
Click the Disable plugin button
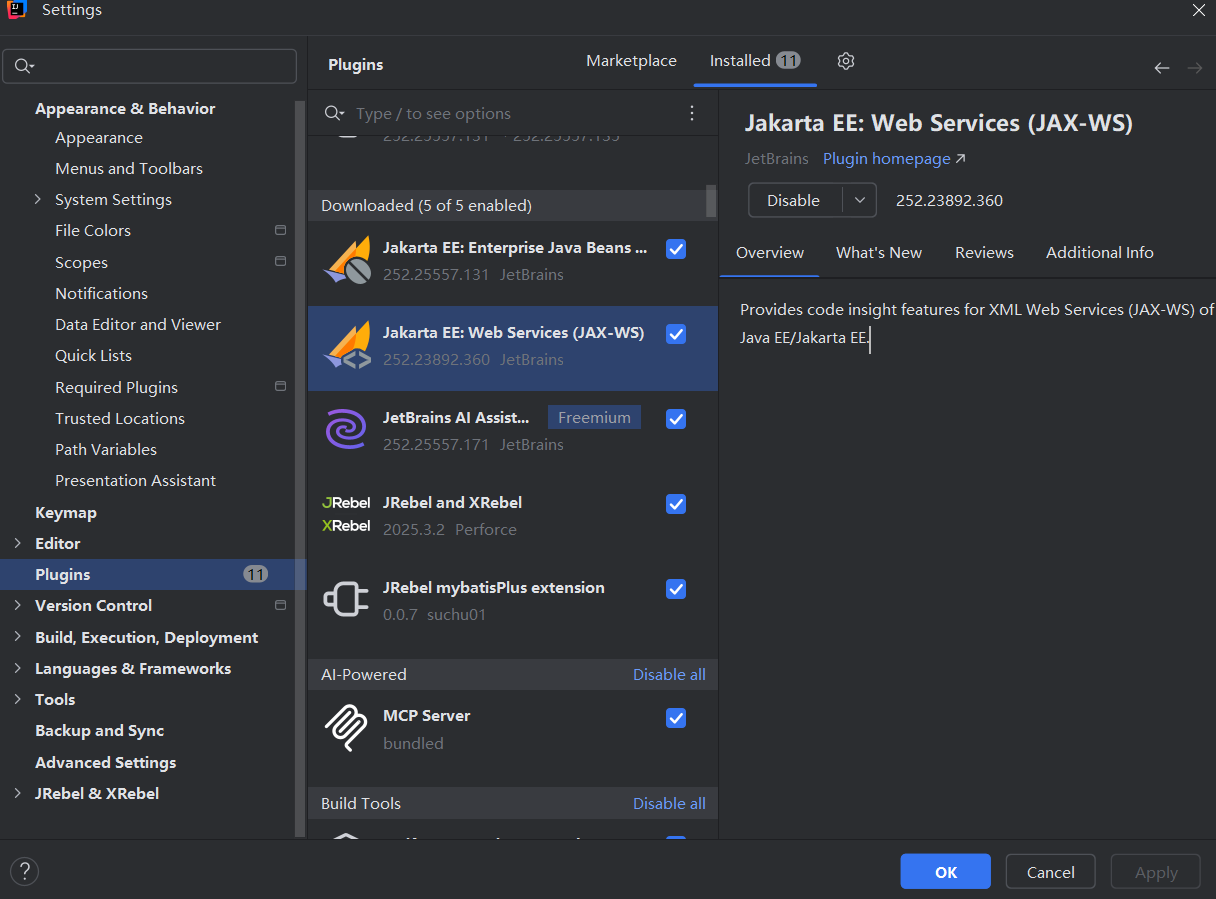(795, 200)
